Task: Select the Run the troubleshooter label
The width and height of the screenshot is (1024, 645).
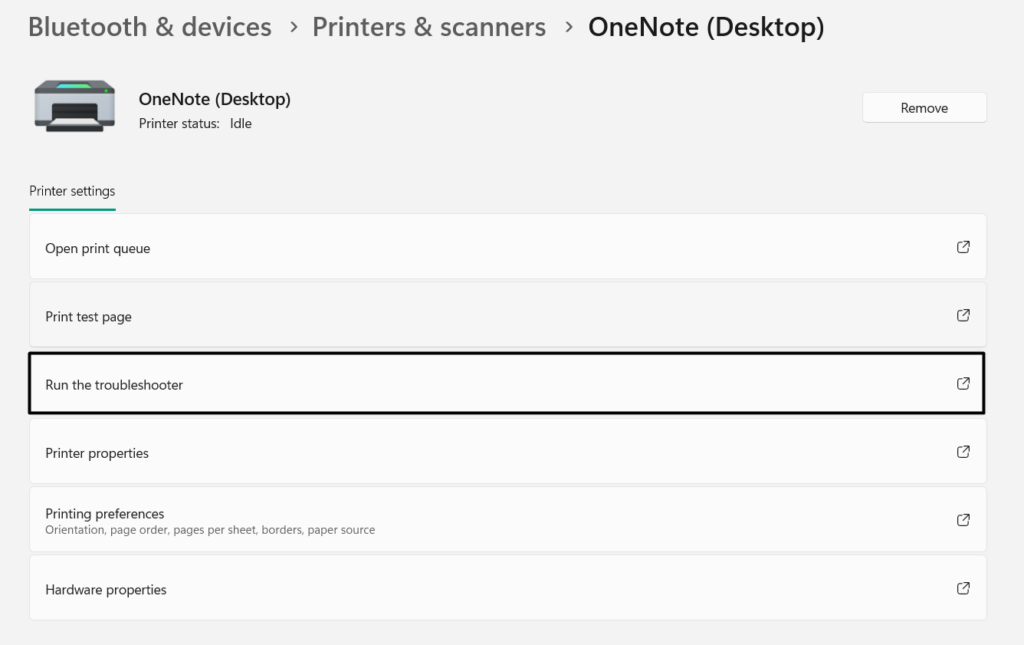Action: pyautogui.click(x=114, y=385)
